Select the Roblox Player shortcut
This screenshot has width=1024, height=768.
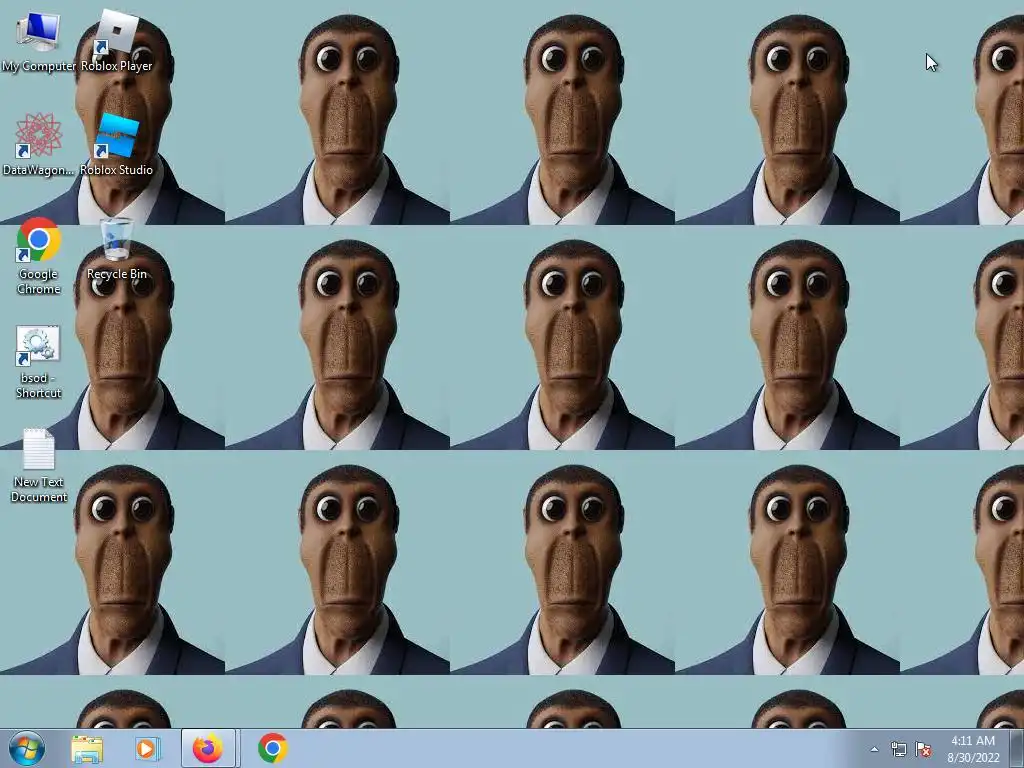coord(116,41)
